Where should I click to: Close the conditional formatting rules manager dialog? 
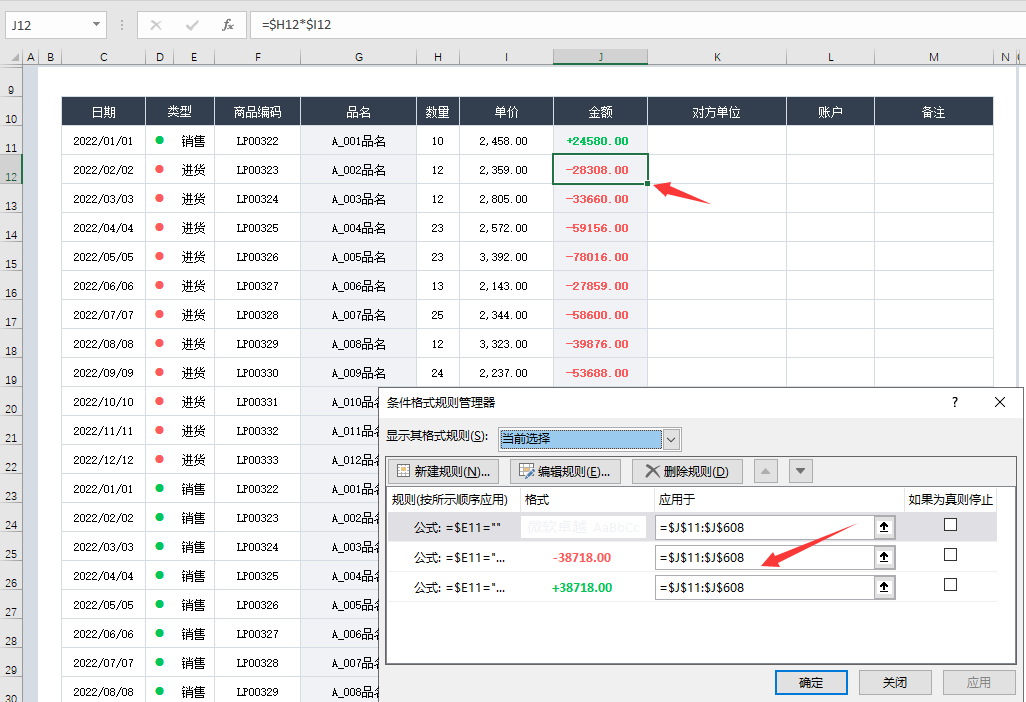tap(1000, 402)
